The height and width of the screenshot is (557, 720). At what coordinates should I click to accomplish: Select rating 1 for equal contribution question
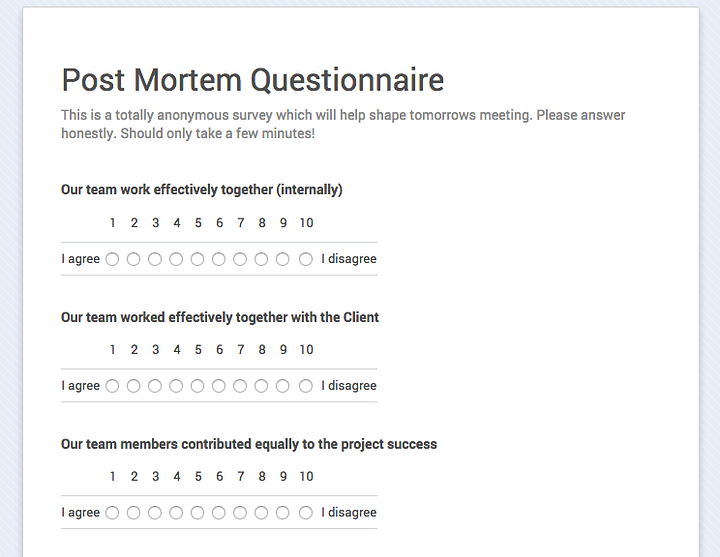coord(112,512)
